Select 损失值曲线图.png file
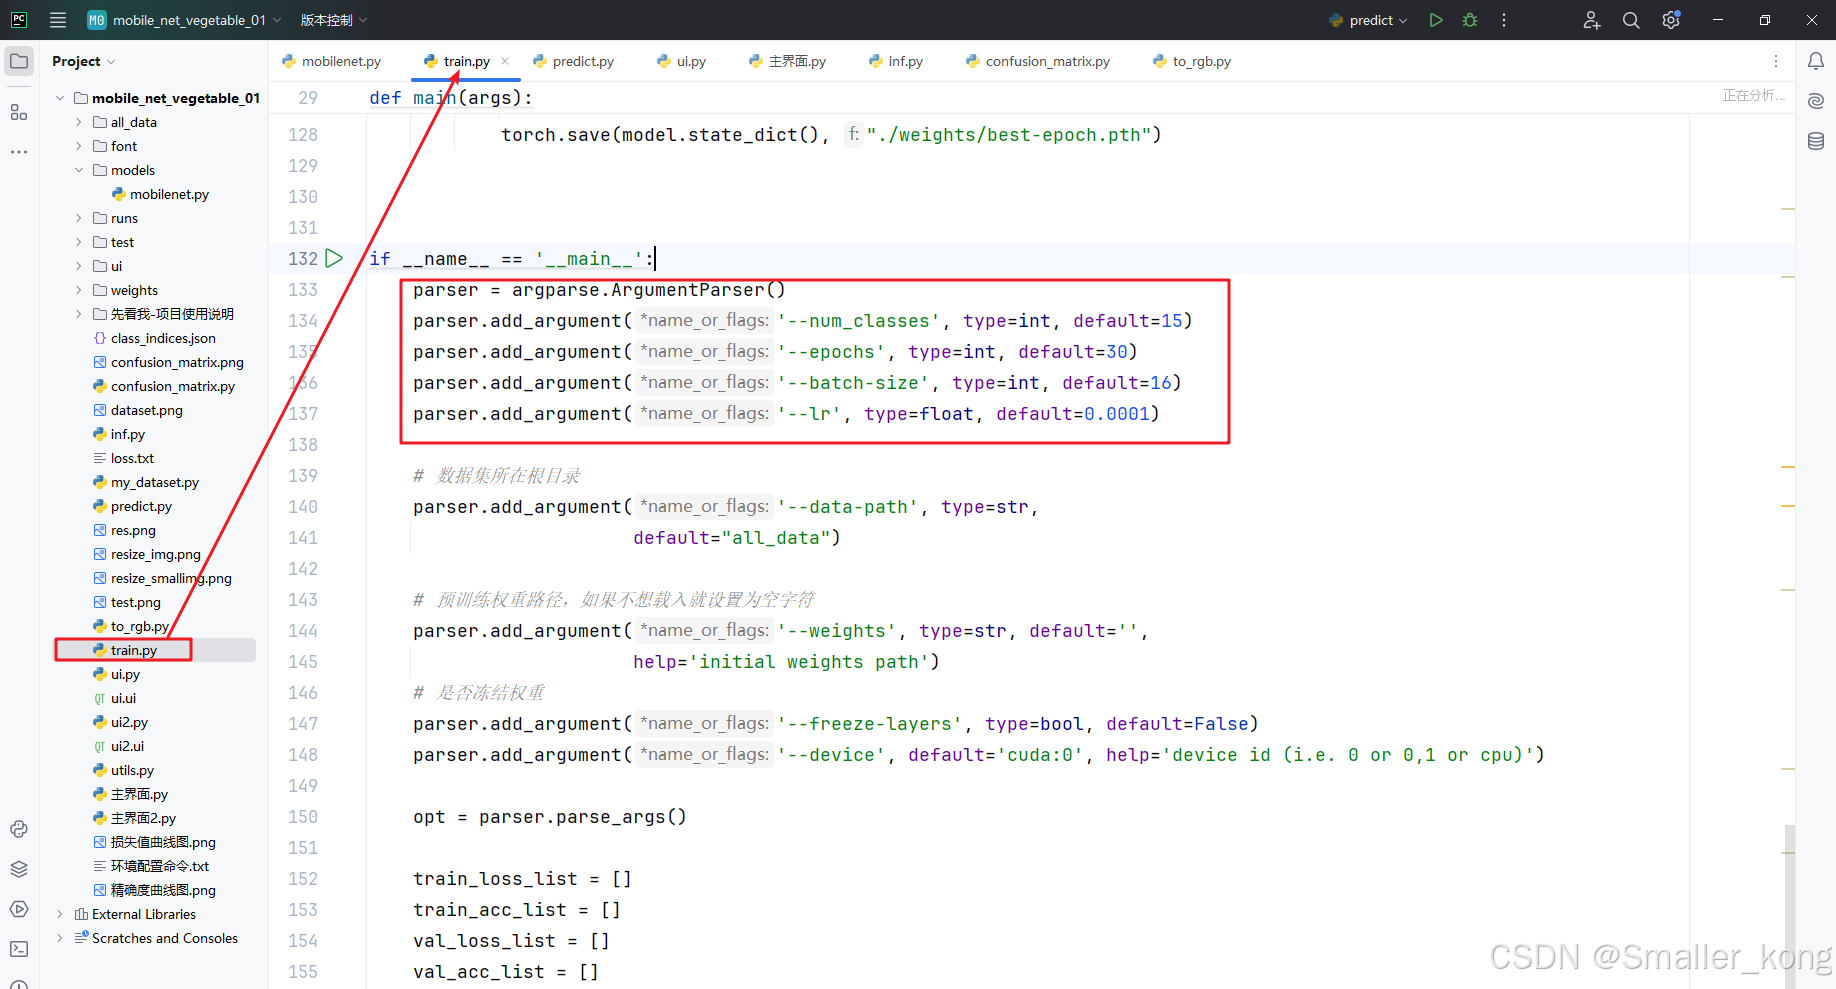 coord(163,842)
